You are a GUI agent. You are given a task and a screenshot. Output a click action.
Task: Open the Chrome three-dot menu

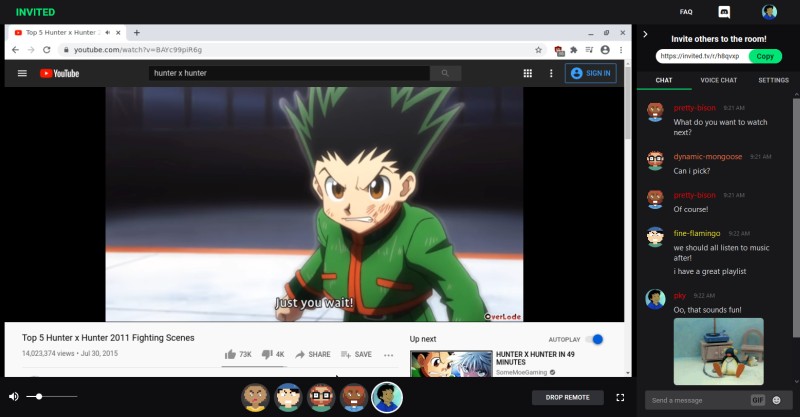[x=621, y=50]
